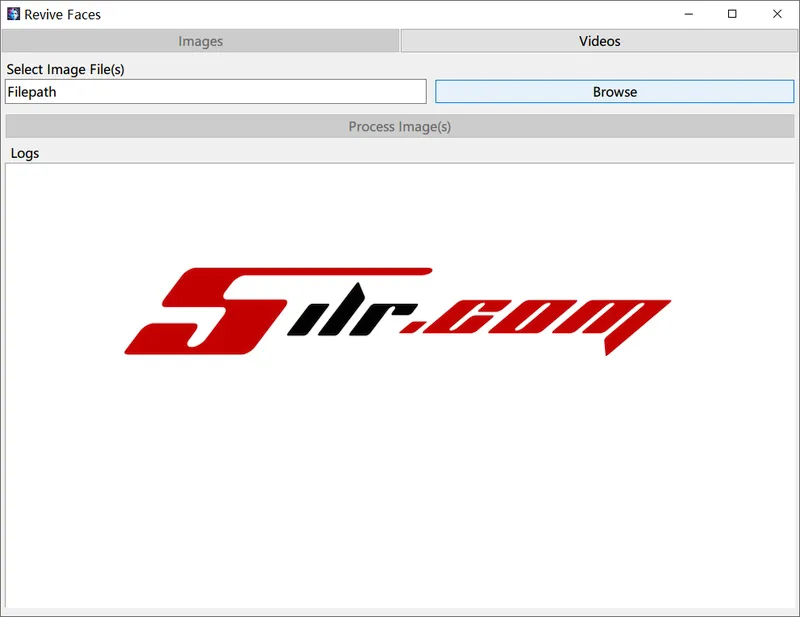This screenshot has width=800, height=617.
Task: Minimize the Revive Faces window
Action: click(689, 14)
